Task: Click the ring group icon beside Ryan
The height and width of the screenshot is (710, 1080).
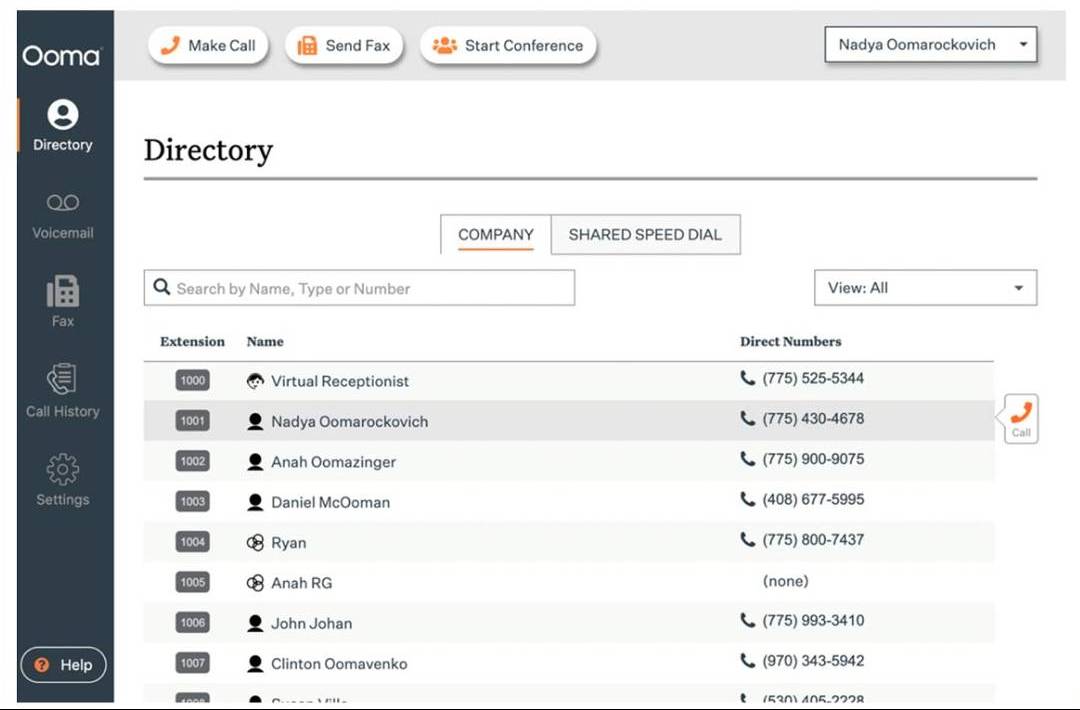Action: click(256, 543)
